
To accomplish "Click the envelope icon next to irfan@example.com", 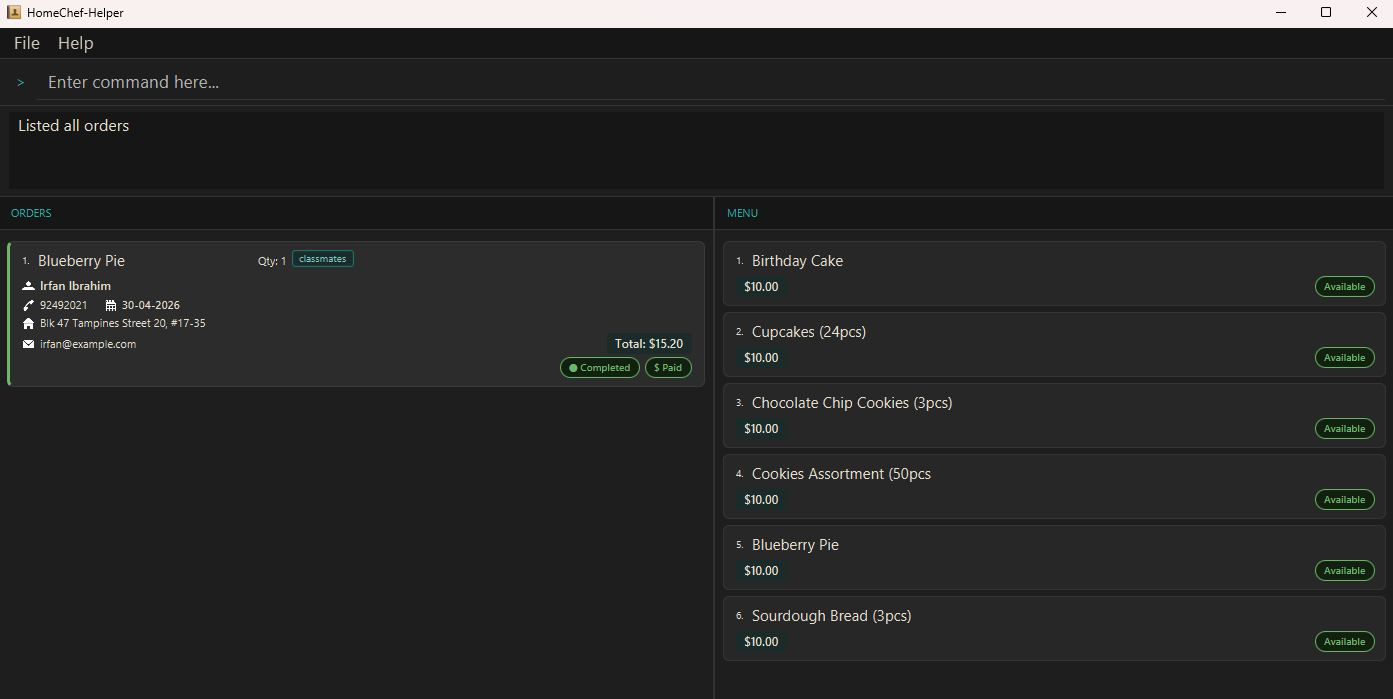I will pos(28,343).
